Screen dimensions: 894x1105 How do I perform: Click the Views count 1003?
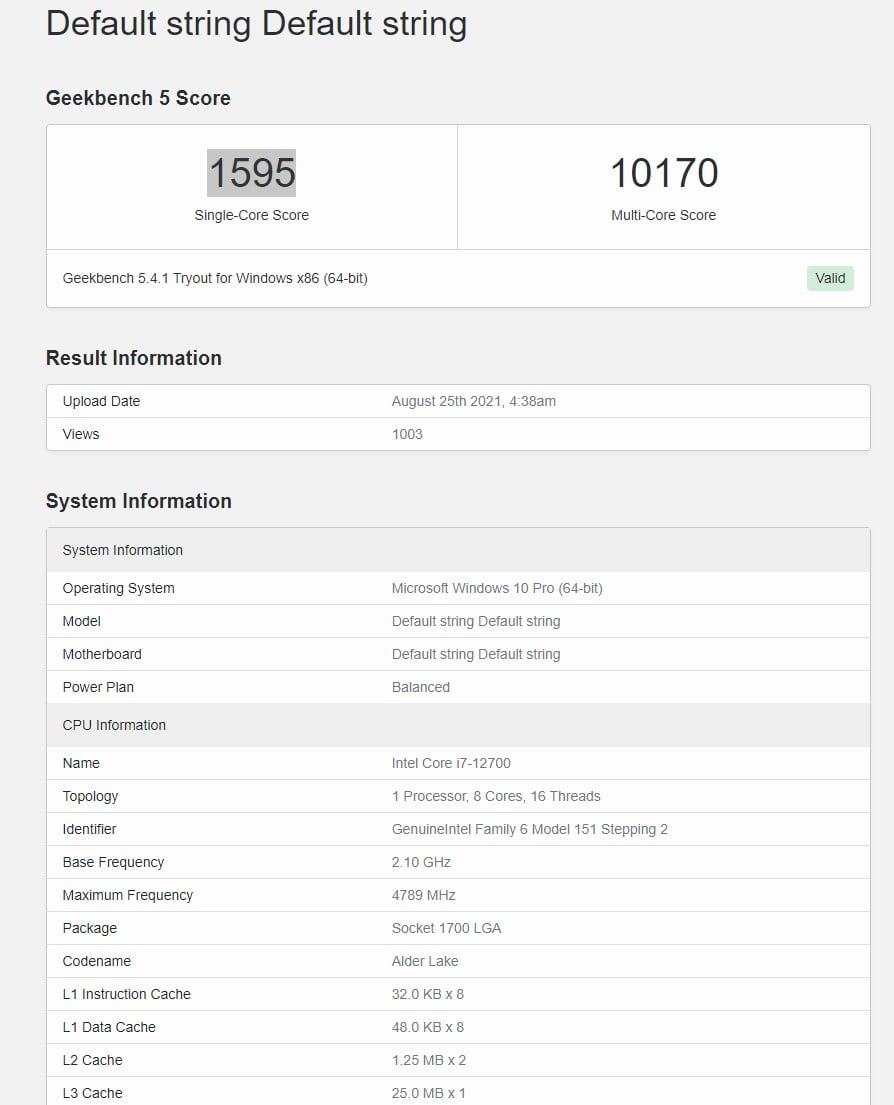407,434
